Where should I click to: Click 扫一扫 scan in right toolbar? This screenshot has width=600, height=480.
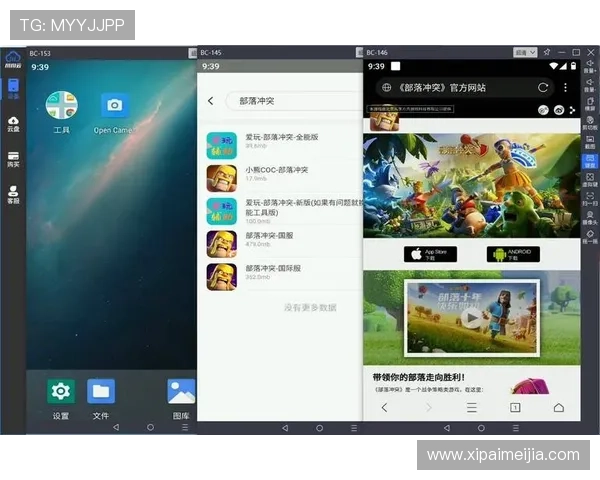[x=590, y=199]
